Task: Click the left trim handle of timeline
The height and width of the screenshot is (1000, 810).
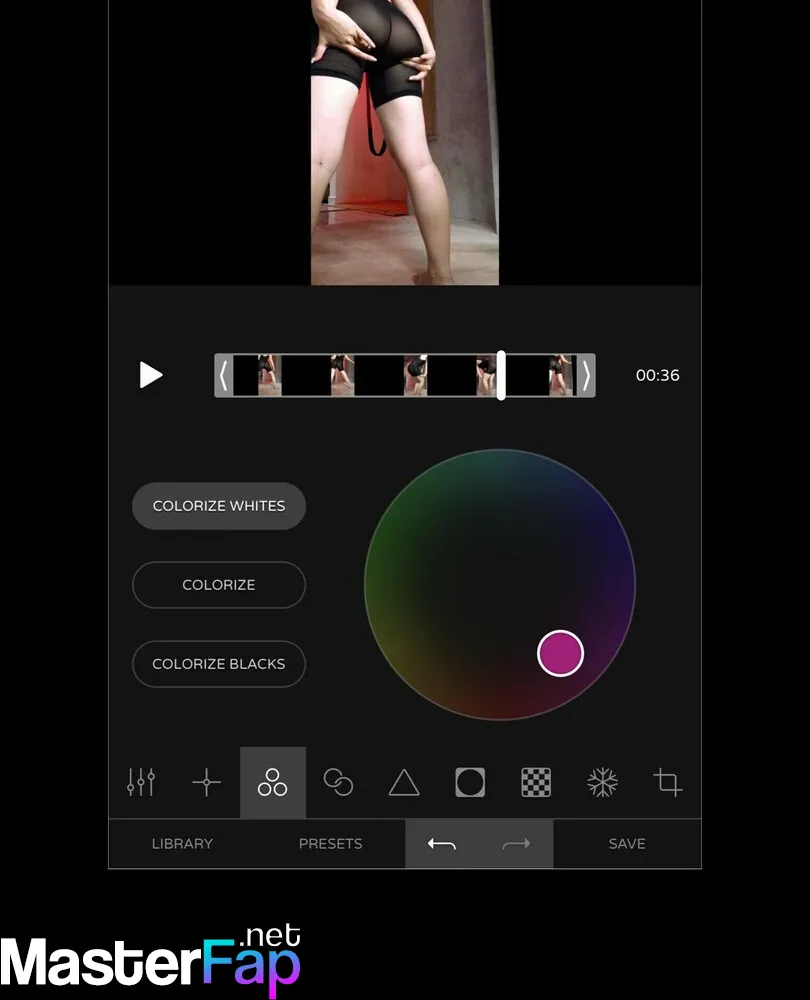Action: click(223, 375)
